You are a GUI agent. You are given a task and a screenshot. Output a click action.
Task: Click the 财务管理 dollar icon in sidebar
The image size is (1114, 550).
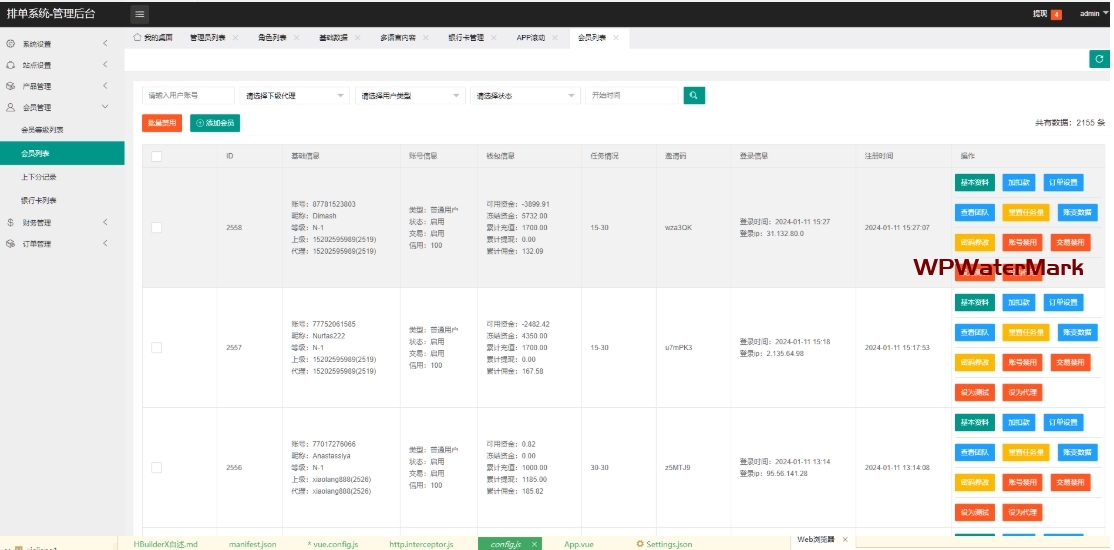coord(10,223)
